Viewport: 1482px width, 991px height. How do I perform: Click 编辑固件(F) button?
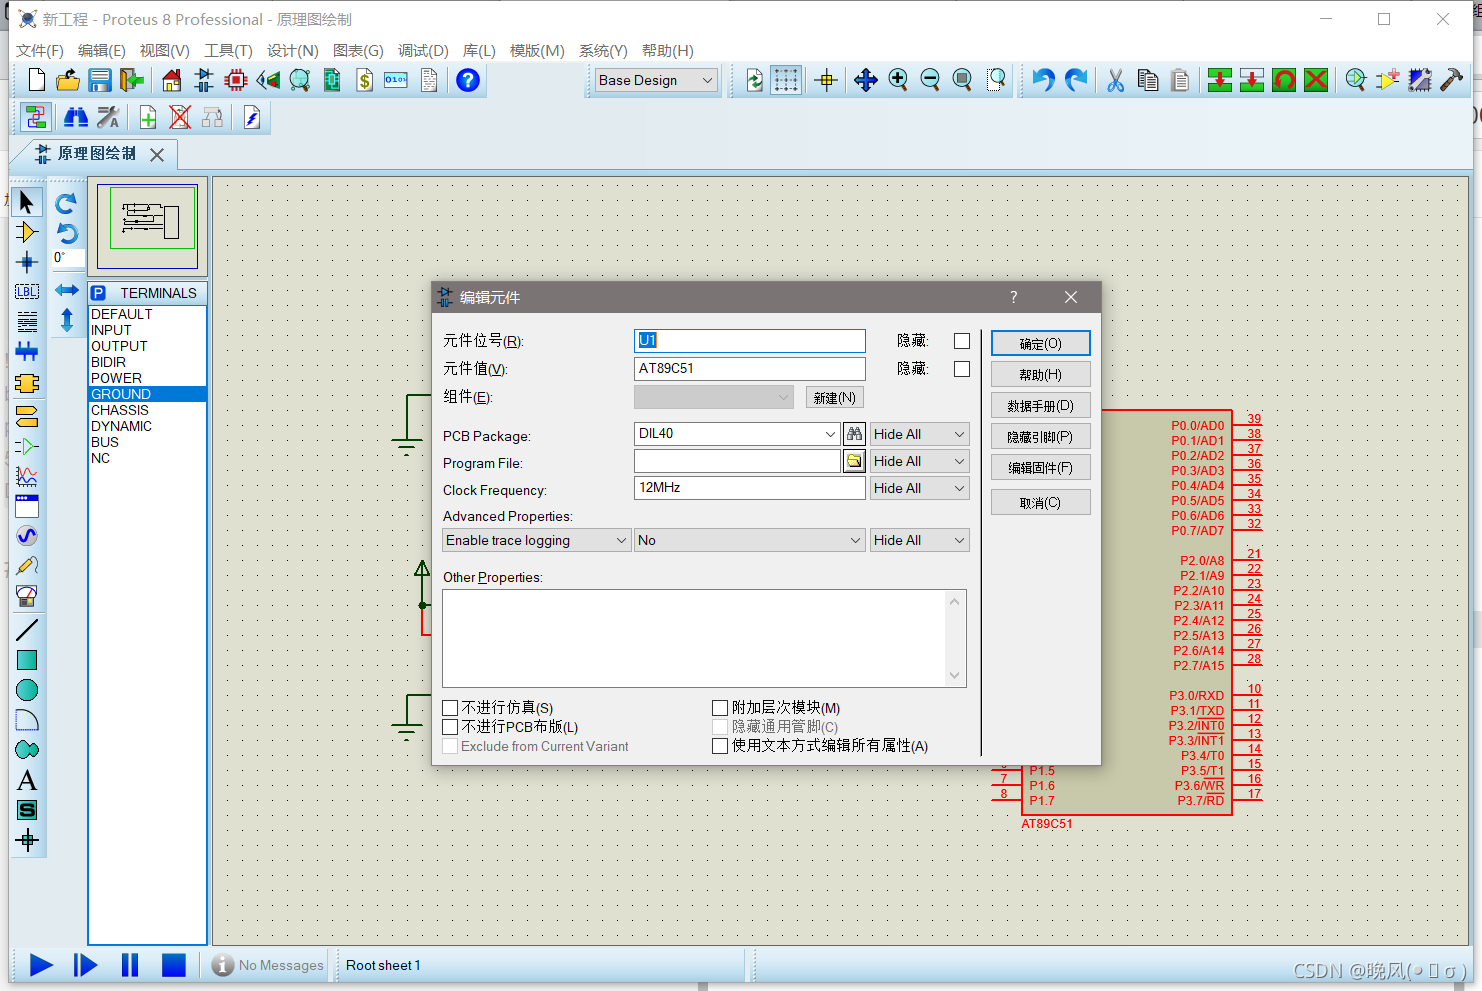pyautogui.click(x=1041, y=467)
